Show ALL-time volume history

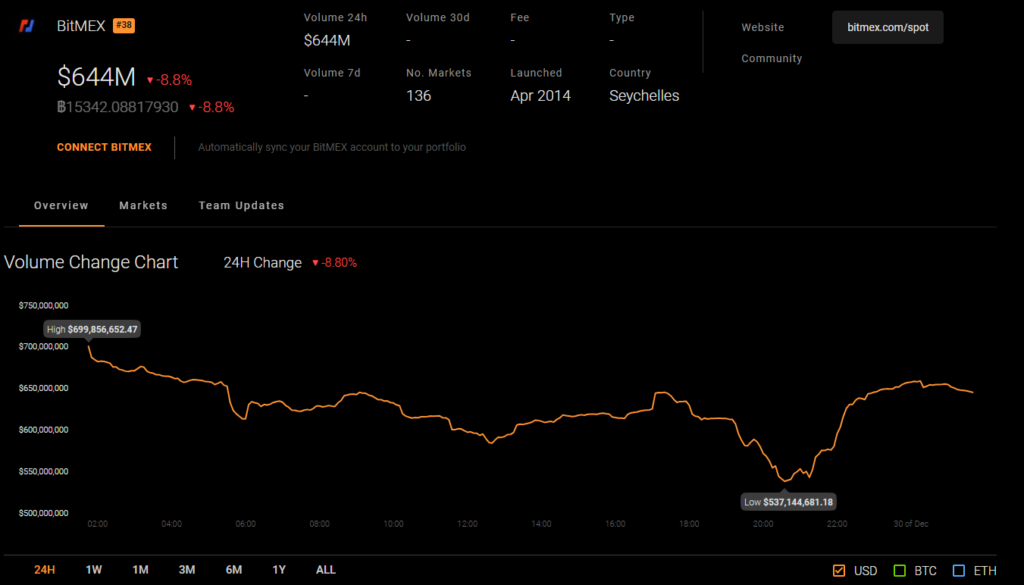[x=325, y=569]
